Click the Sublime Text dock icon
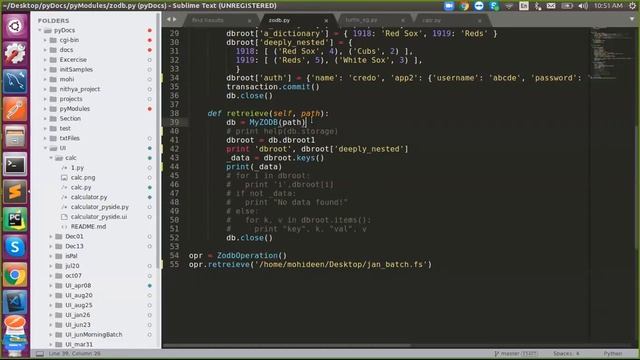This screenshot has height=360, width=640. (x=15, y=192)
